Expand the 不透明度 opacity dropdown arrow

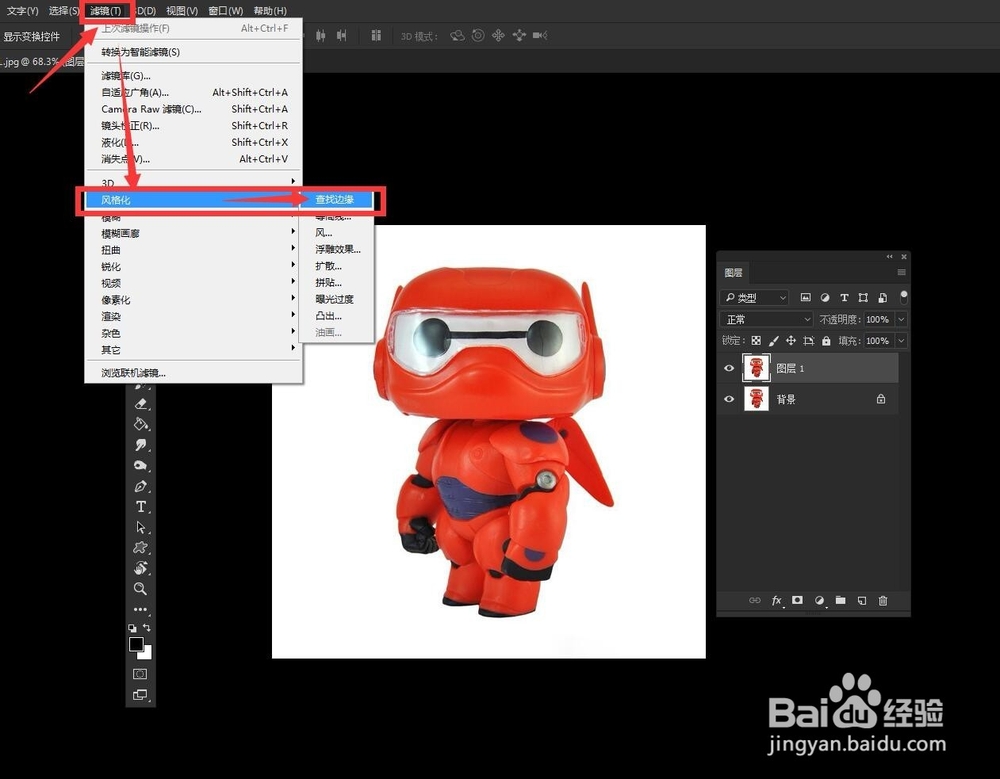tap(902, 319)
